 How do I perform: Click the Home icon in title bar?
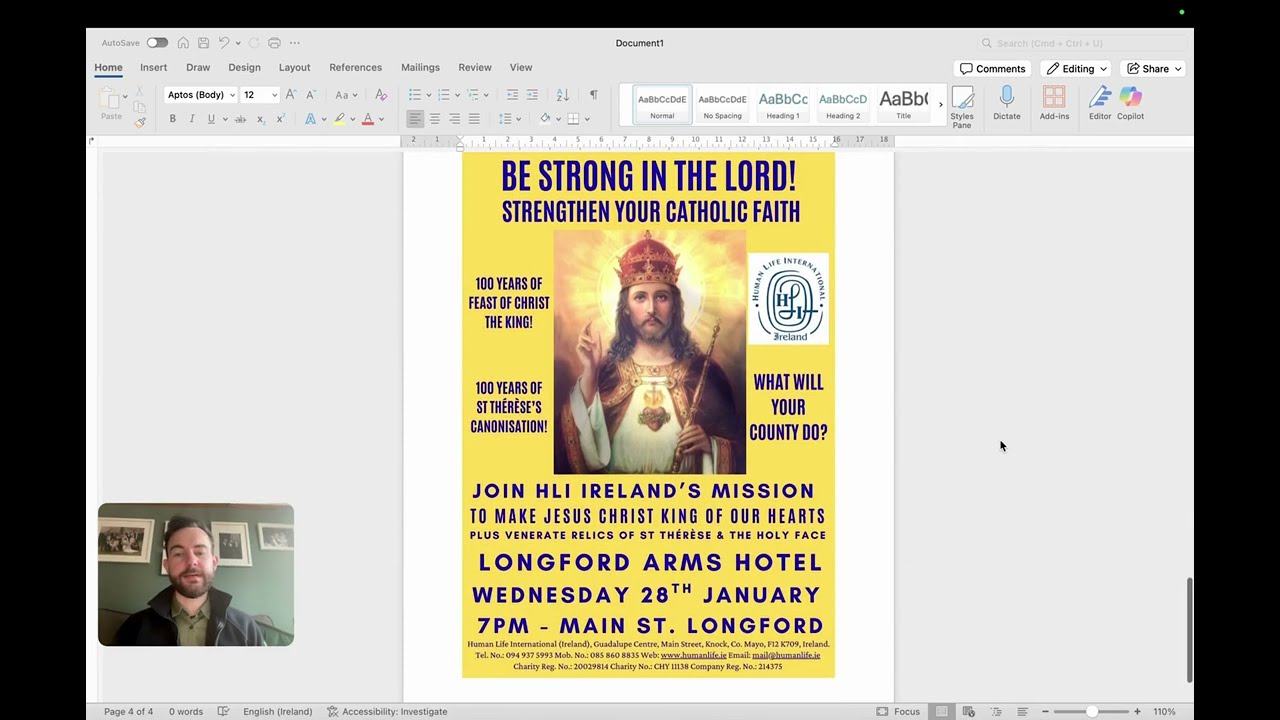point(183,43)
